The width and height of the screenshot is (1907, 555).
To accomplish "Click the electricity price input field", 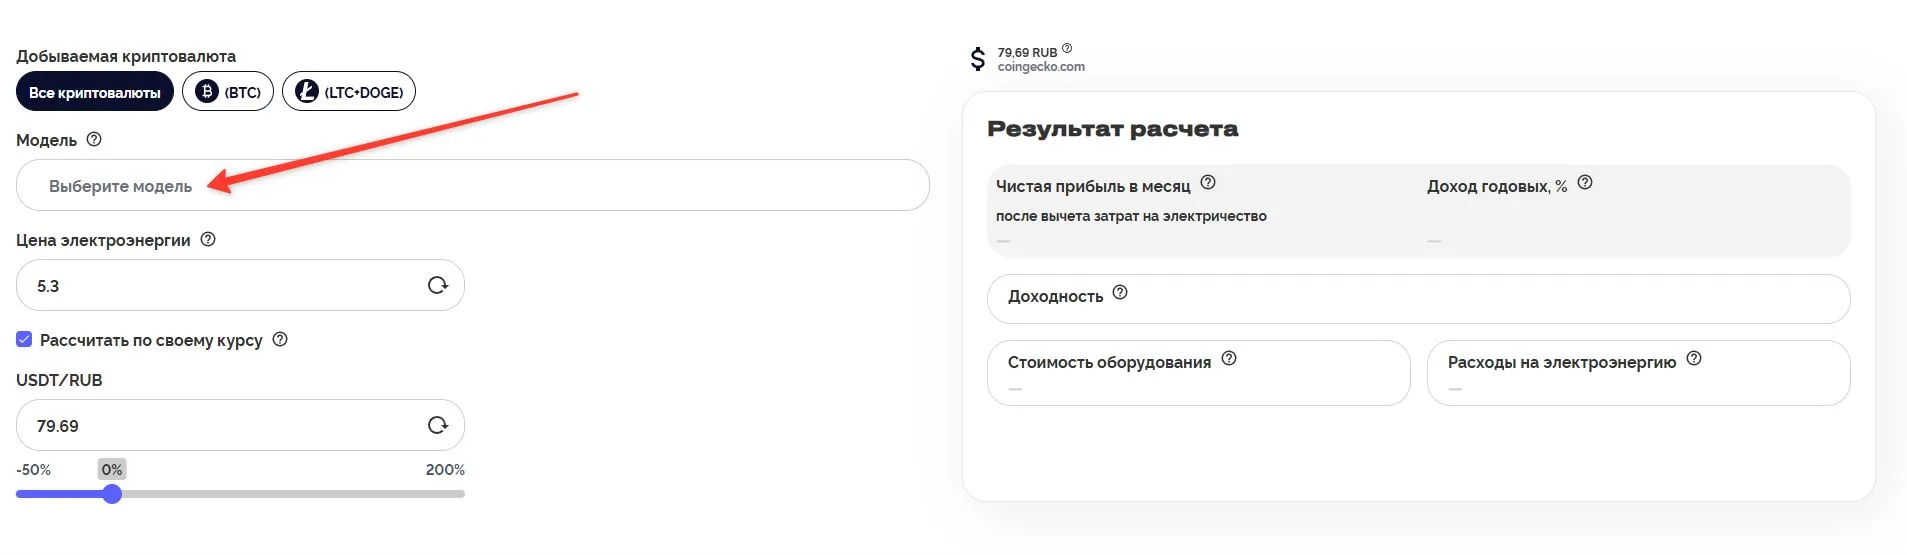I will (x=220, y=285).
